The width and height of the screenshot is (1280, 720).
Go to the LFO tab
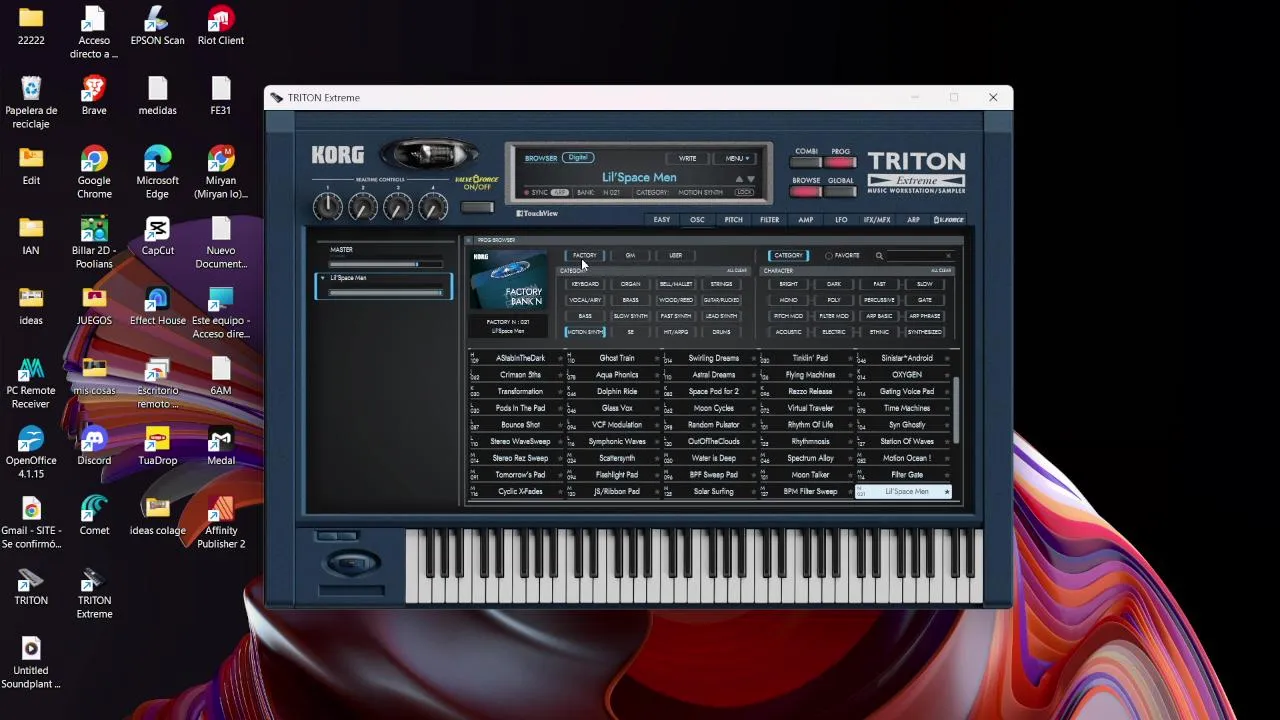(x=841, y=220)
